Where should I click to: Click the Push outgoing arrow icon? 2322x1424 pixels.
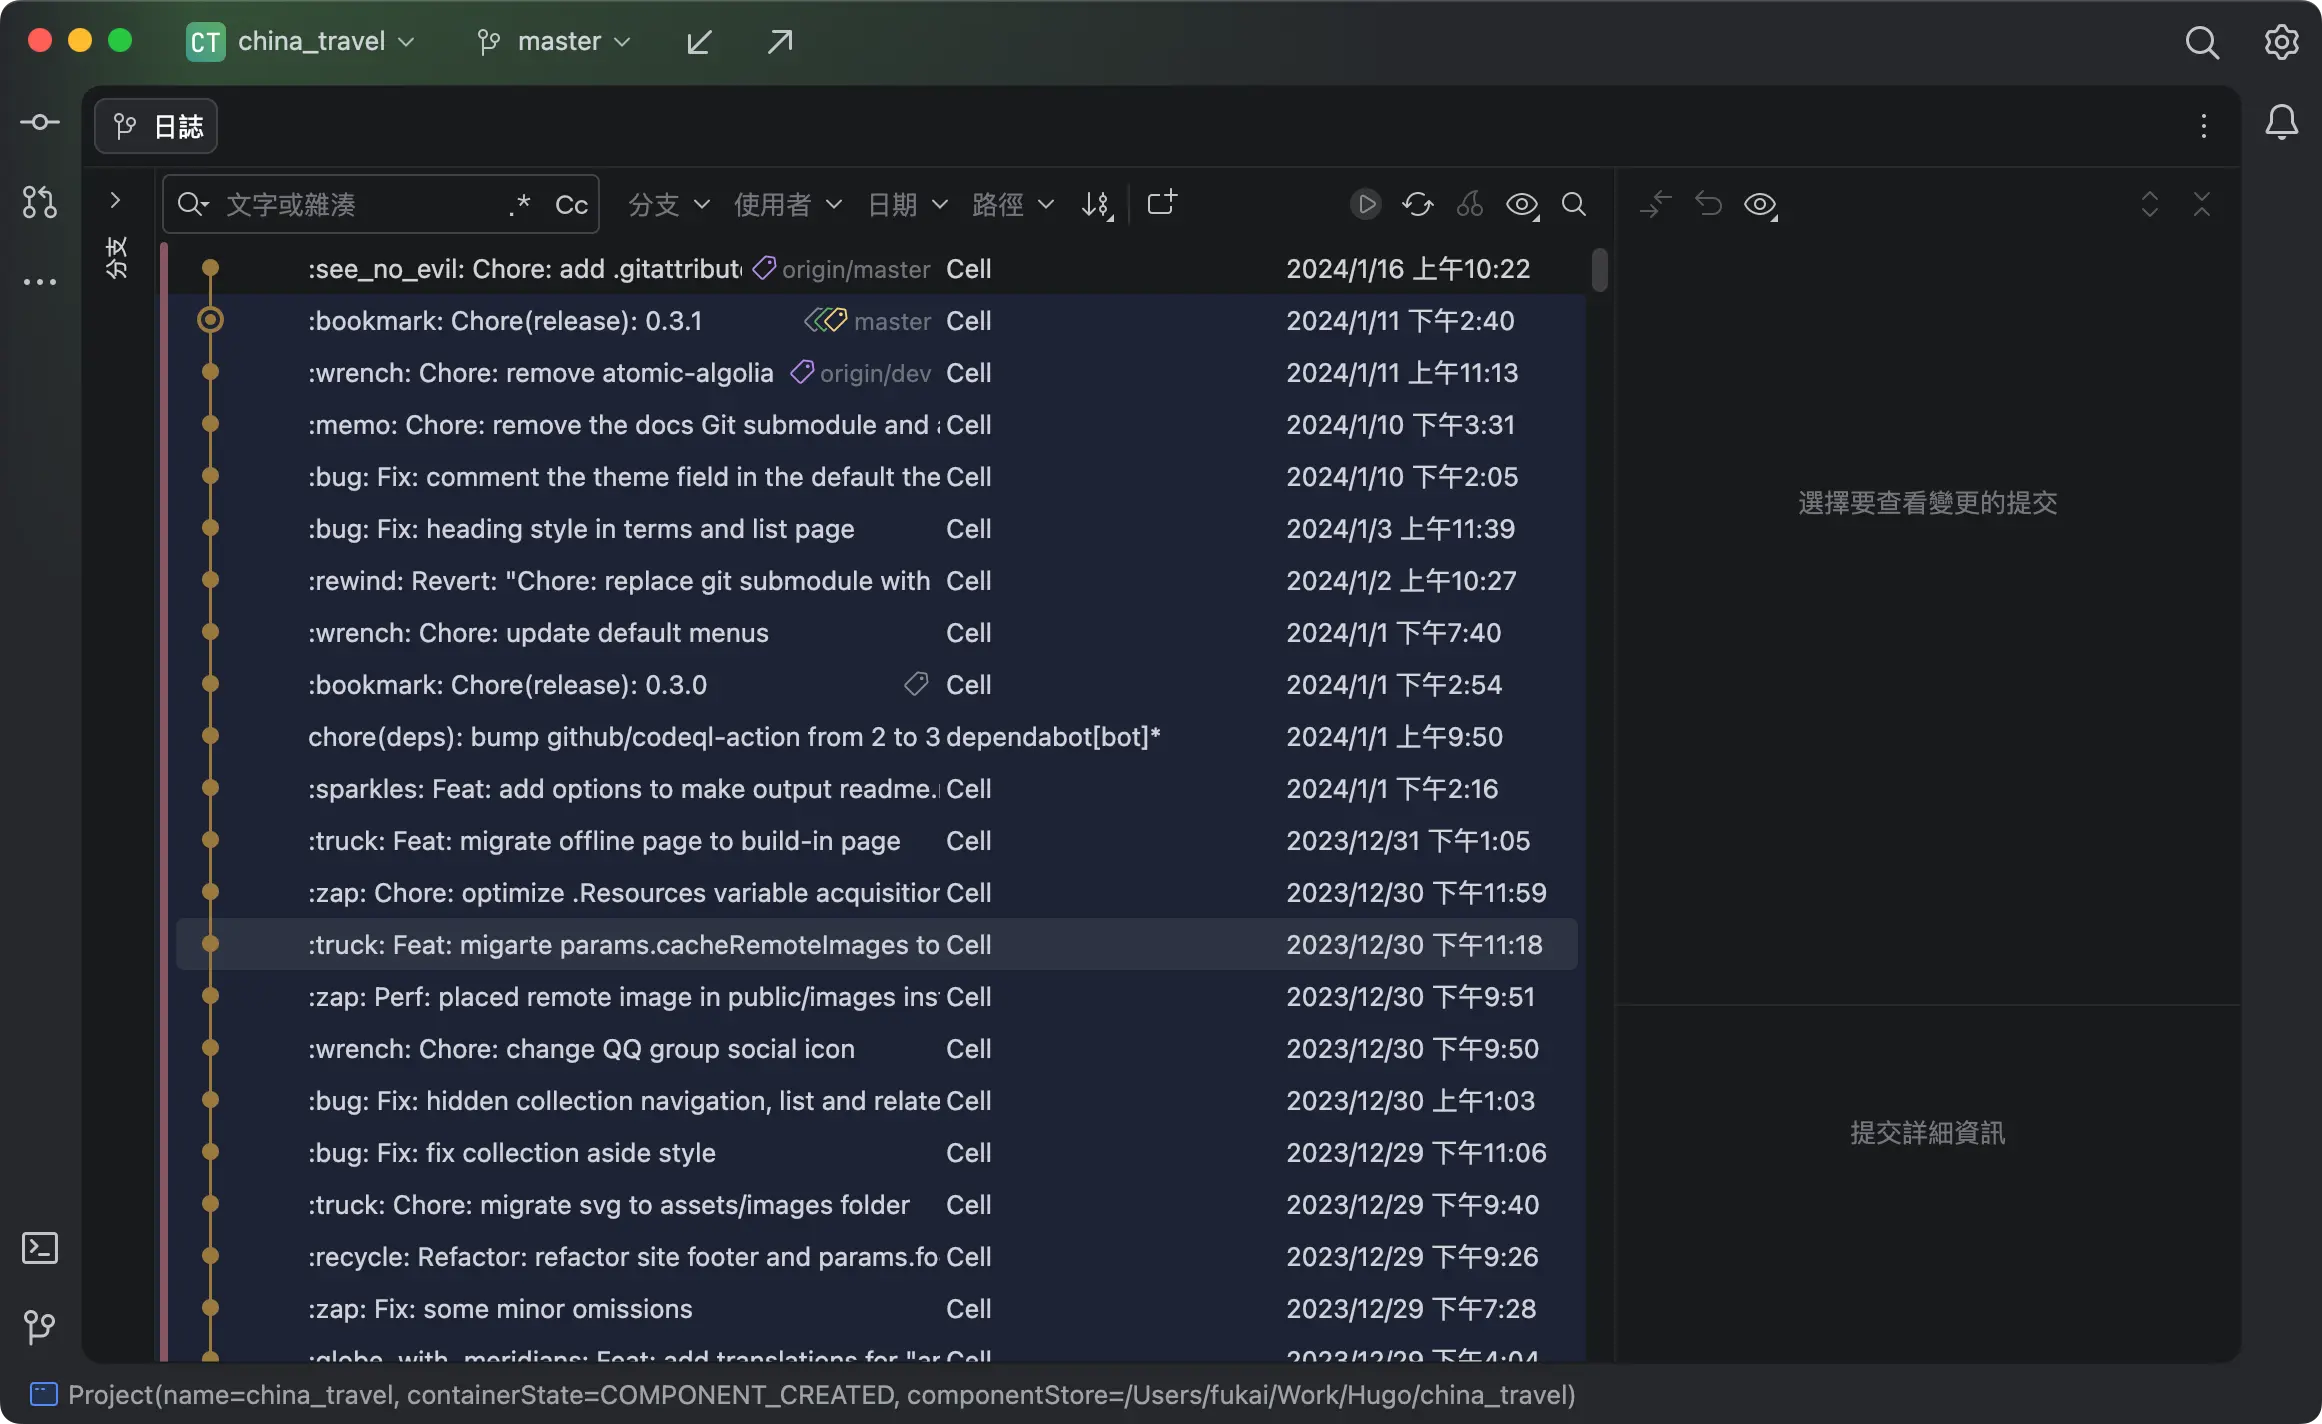tap(780, 42)
